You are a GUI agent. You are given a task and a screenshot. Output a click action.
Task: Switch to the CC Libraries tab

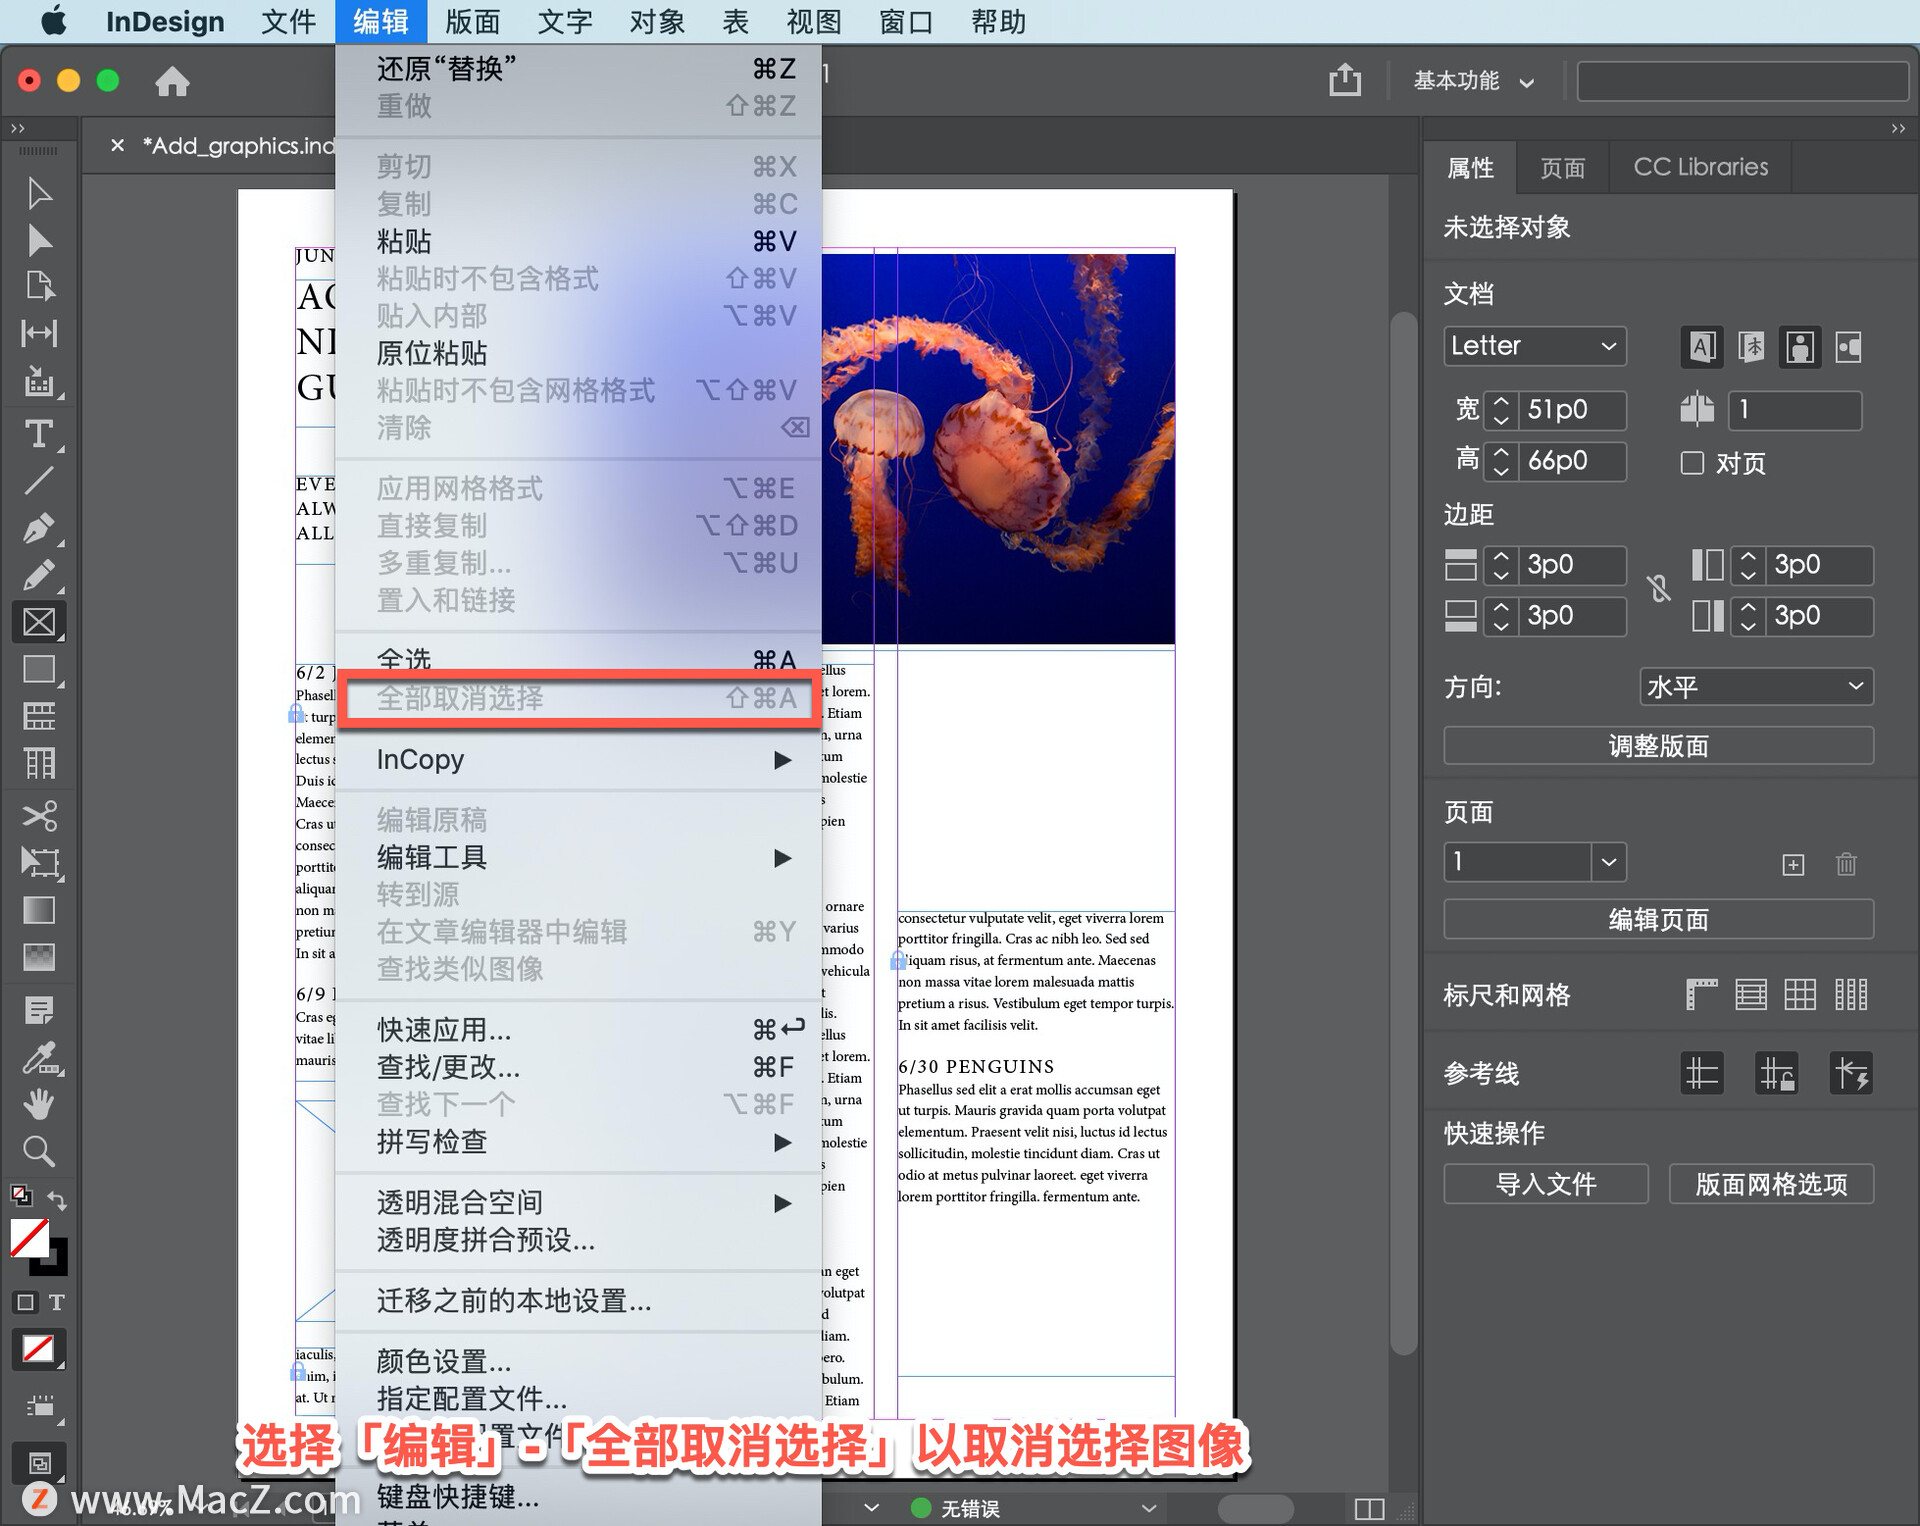[1700, 167]
